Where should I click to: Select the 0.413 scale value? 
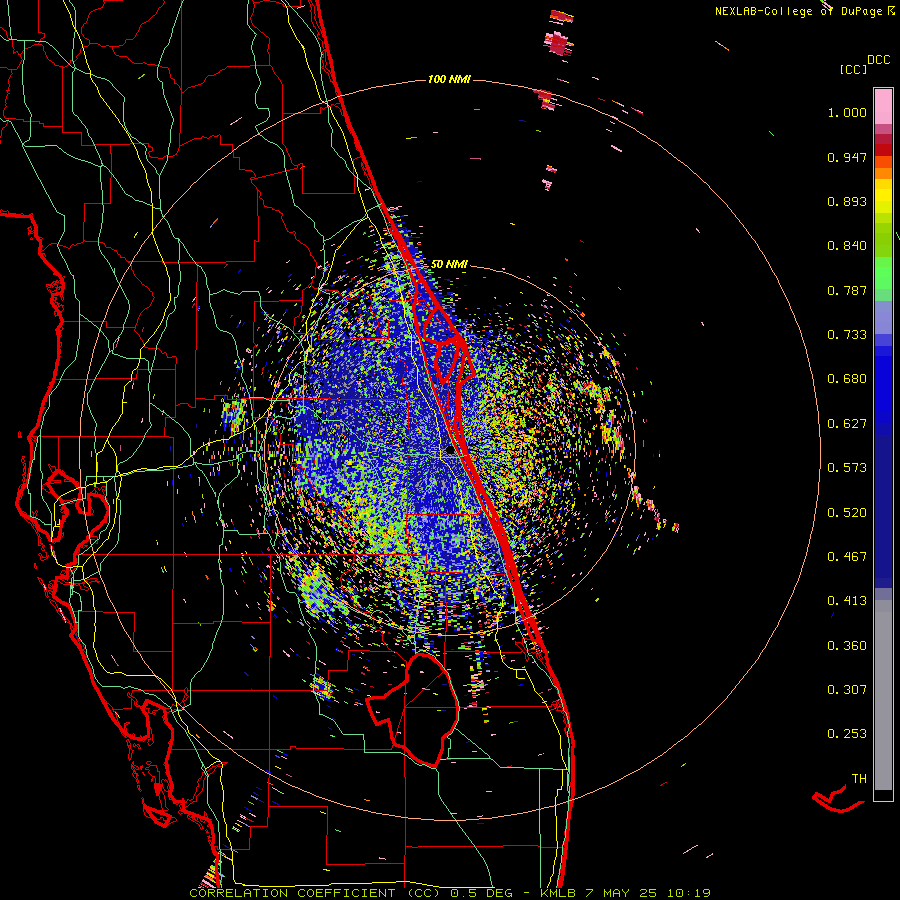(847, 601)
